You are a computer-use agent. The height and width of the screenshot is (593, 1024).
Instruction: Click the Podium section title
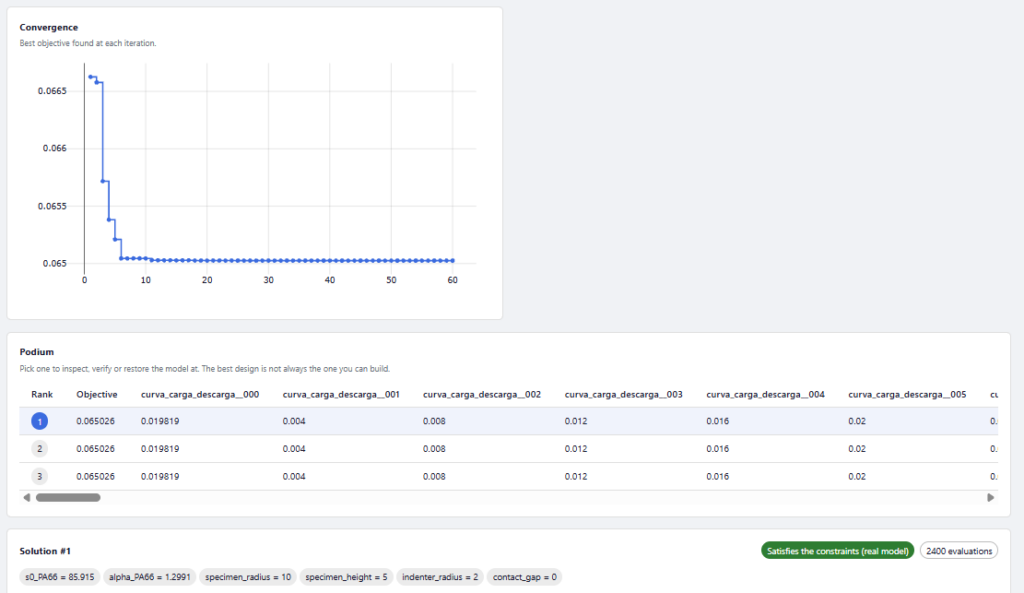click(x=37, y=352)
